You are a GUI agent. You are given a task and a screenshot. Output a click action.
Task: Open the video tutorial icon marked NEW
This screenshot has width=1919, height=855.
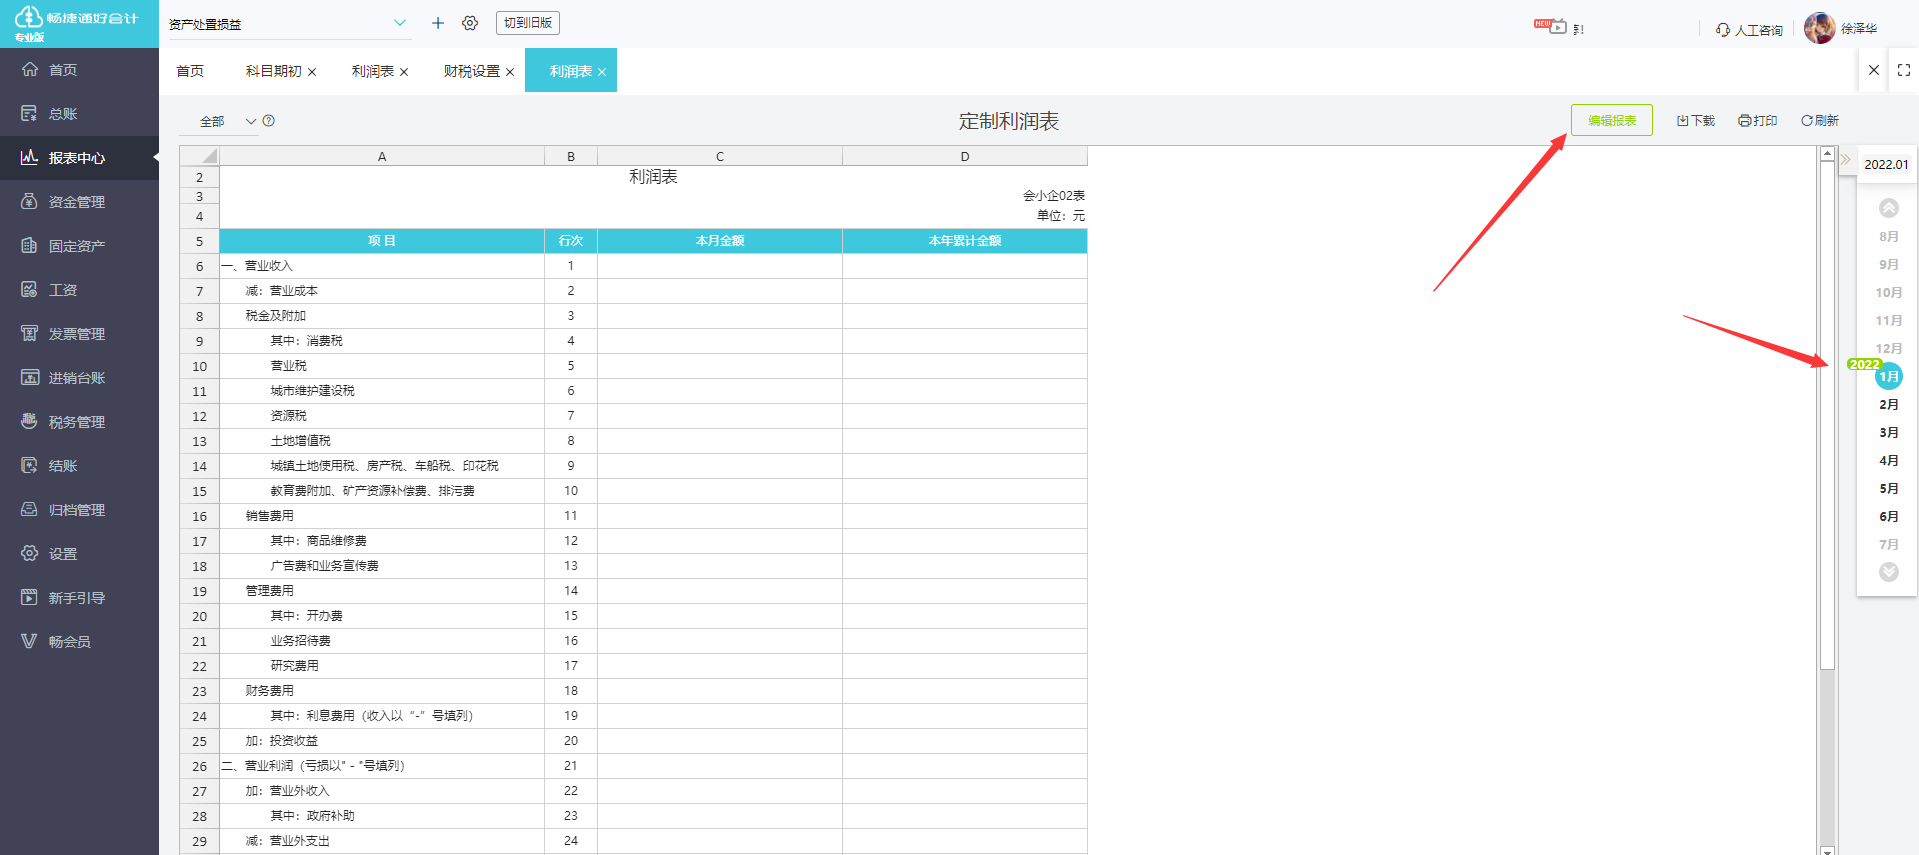[1551, 27]
